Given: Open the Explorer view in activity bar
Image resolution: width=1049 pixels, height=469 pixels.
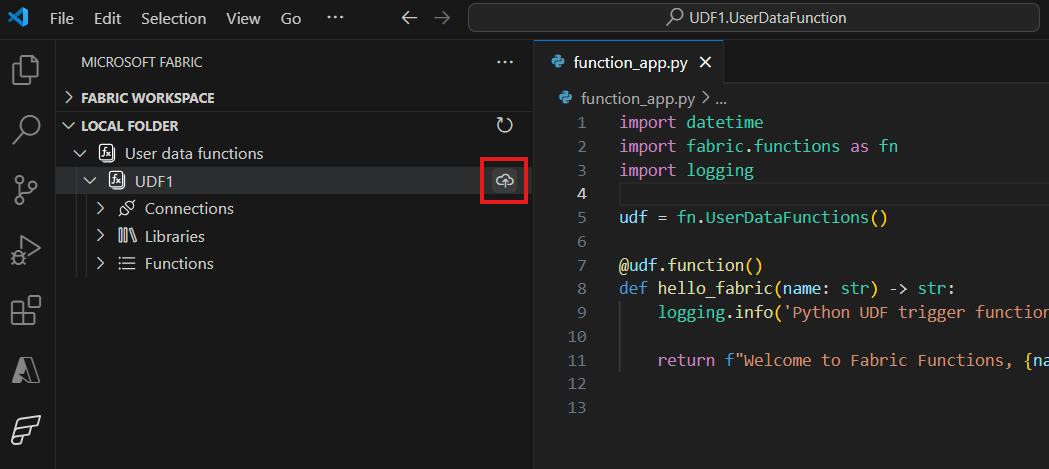Looking at the screenshot, I should (x=26, y=70).
